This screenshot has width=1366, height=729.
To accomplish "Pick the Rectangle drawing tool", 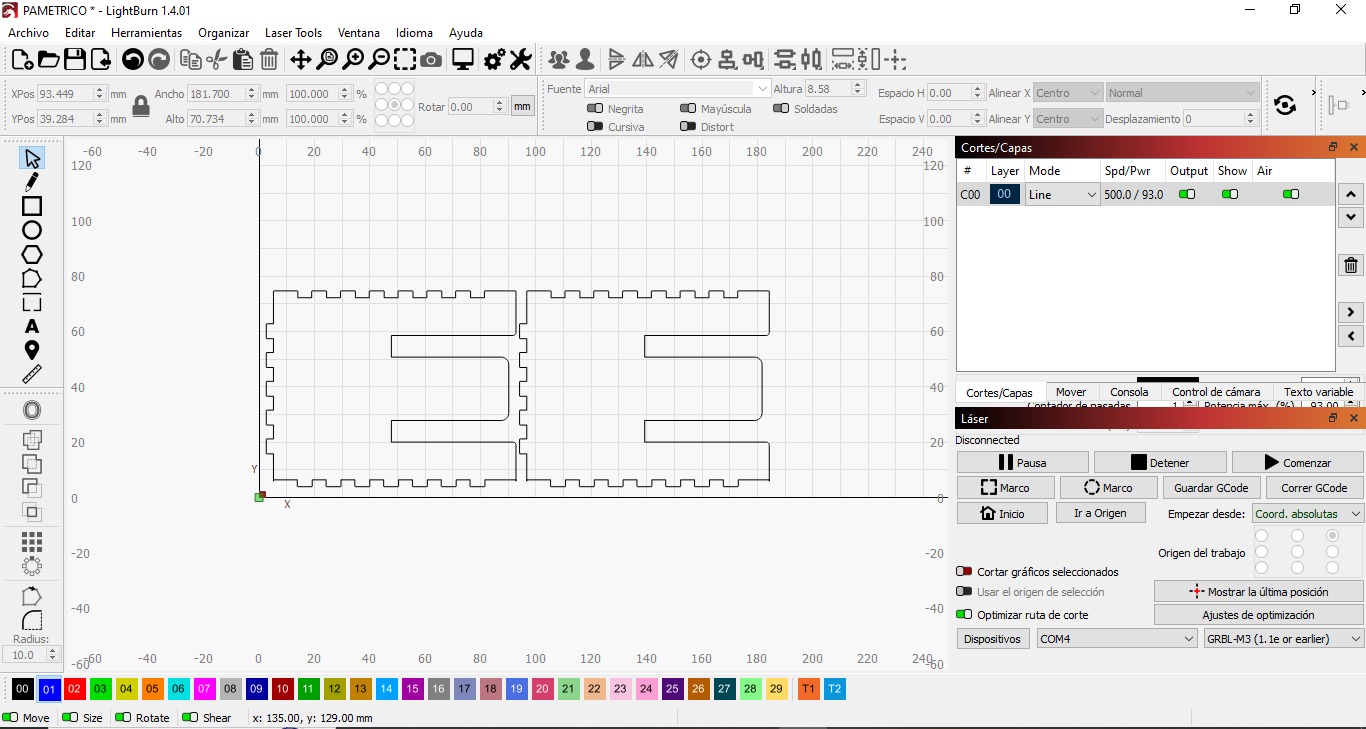I will (x=32, y=206).
